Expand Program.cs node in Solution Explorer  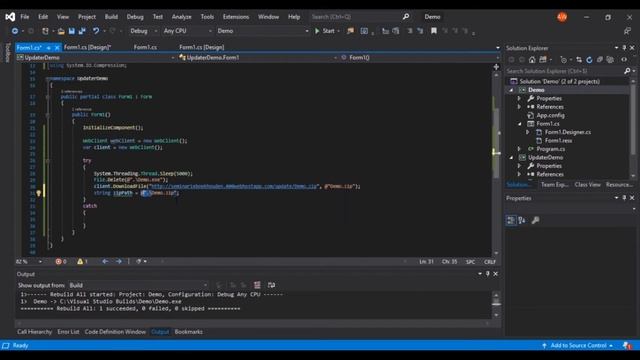519,149
